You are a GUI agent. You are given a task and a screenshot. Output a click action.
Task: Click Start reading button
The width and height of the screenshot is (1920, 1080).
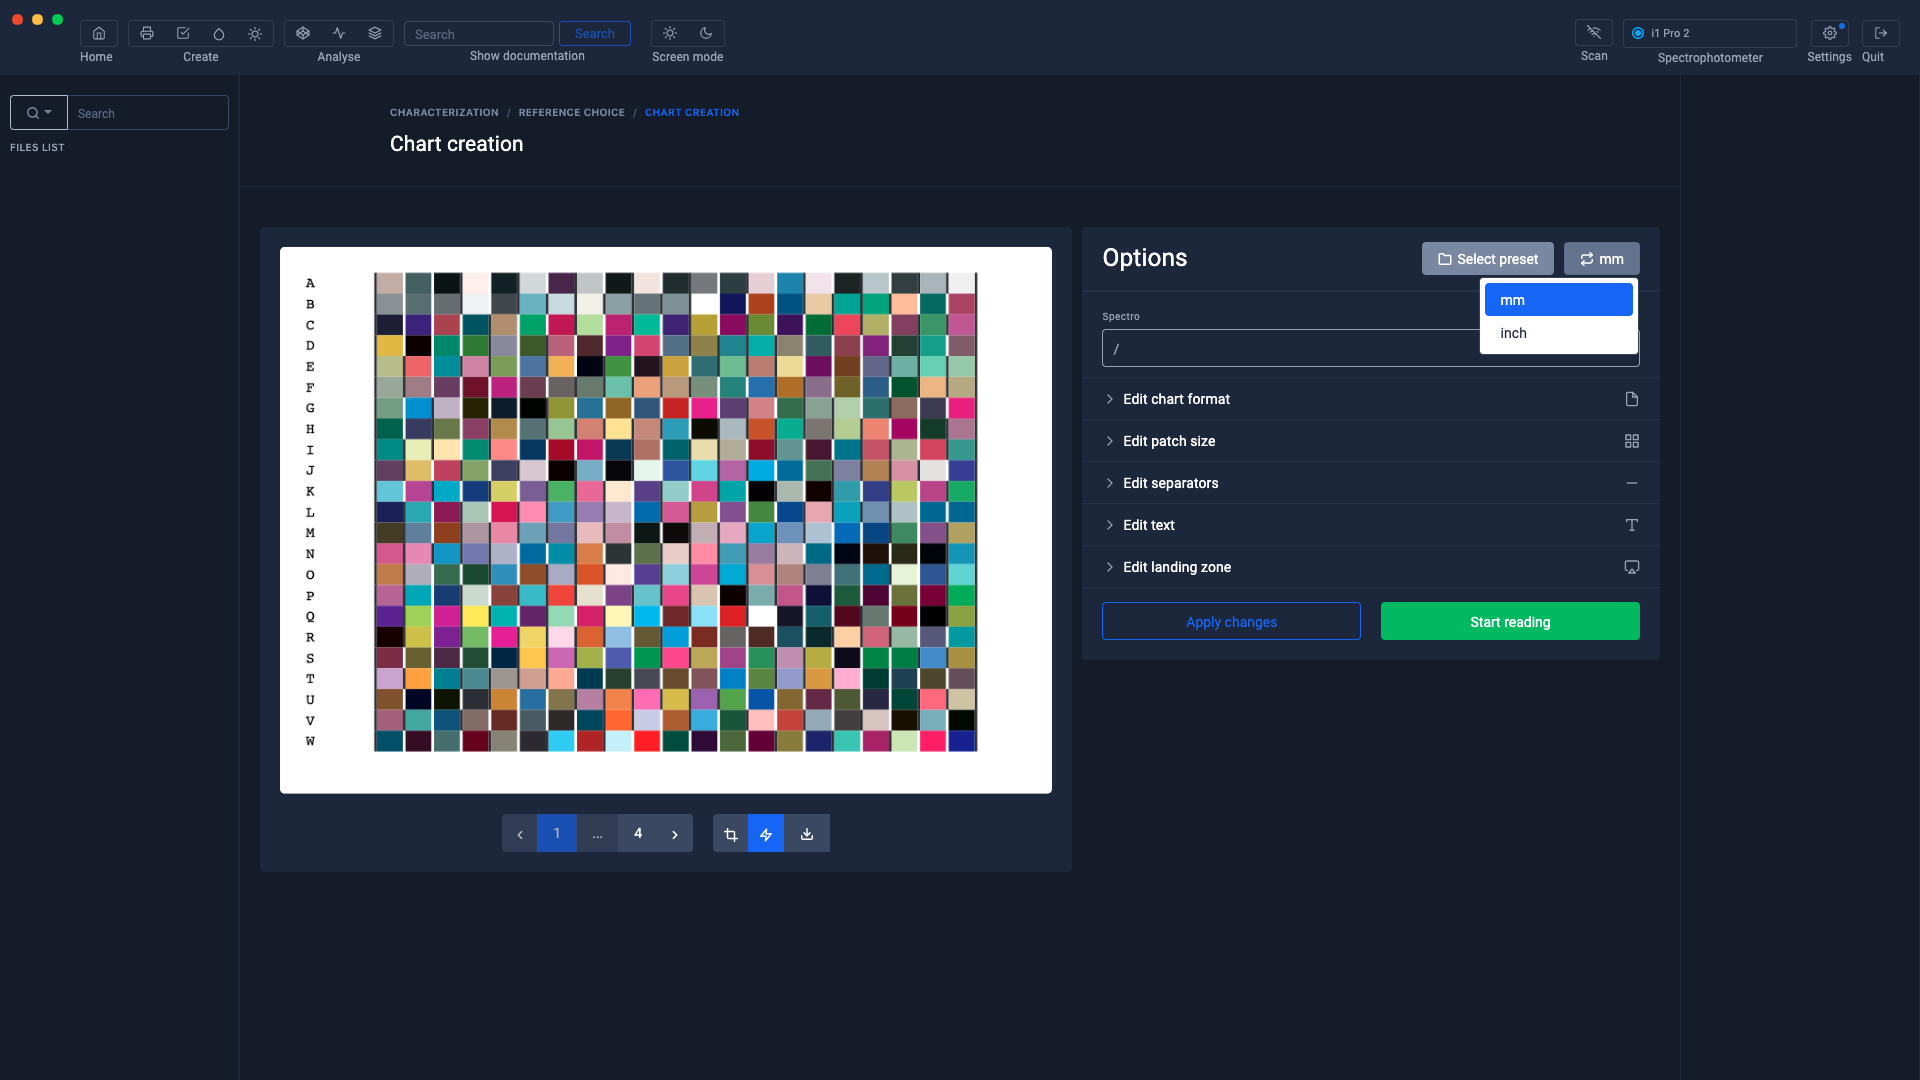1510,621
